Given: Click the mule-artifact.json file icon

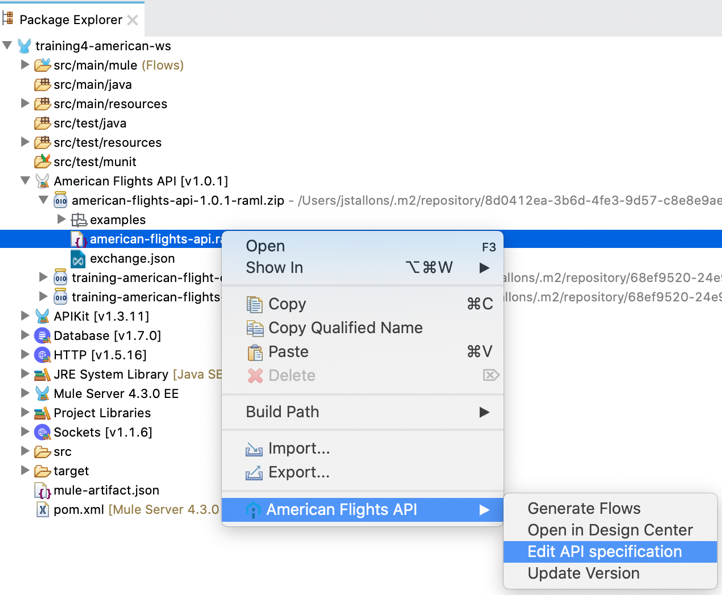Looking at the screenshot, I should tap(42, 490).
